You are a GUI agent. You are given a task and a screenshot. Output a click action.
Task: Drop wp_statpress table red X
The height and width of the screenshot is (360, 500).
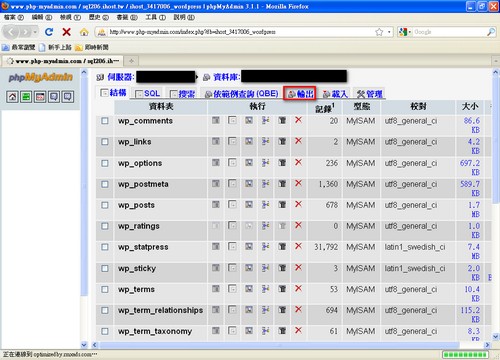298,246
